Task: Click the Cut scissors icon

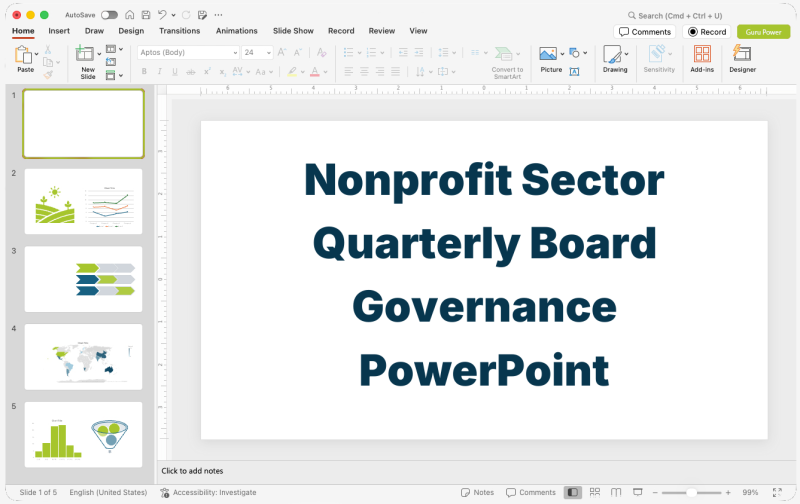Action: (x=47, y=49)
